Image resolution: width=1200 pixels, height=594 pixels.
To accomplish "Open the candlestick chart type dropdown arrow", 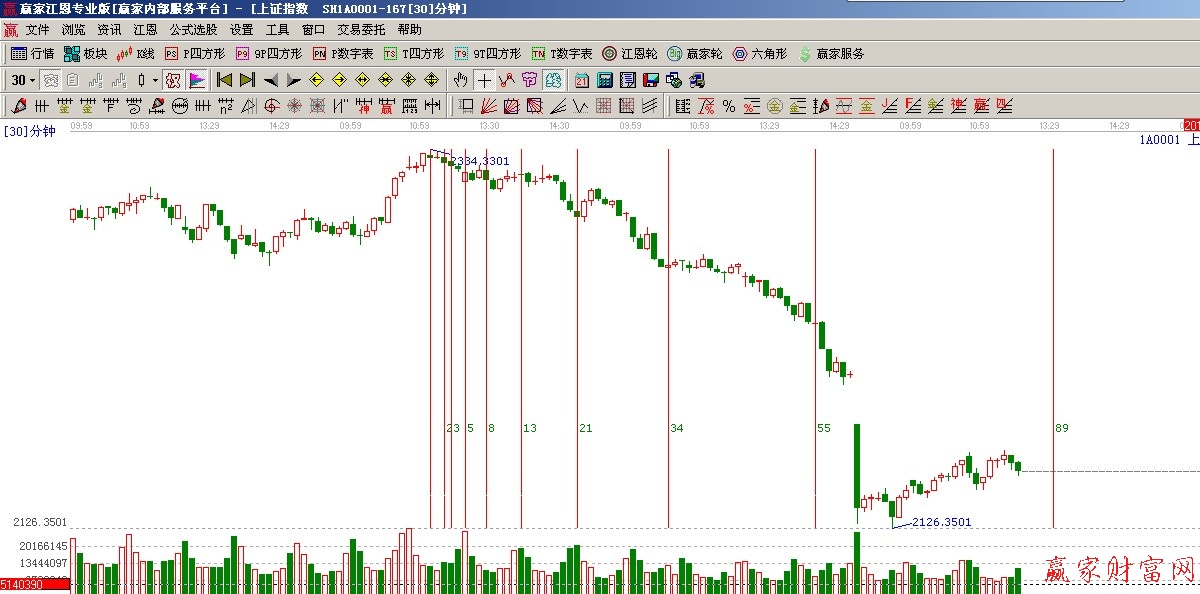I will (155, 80).
